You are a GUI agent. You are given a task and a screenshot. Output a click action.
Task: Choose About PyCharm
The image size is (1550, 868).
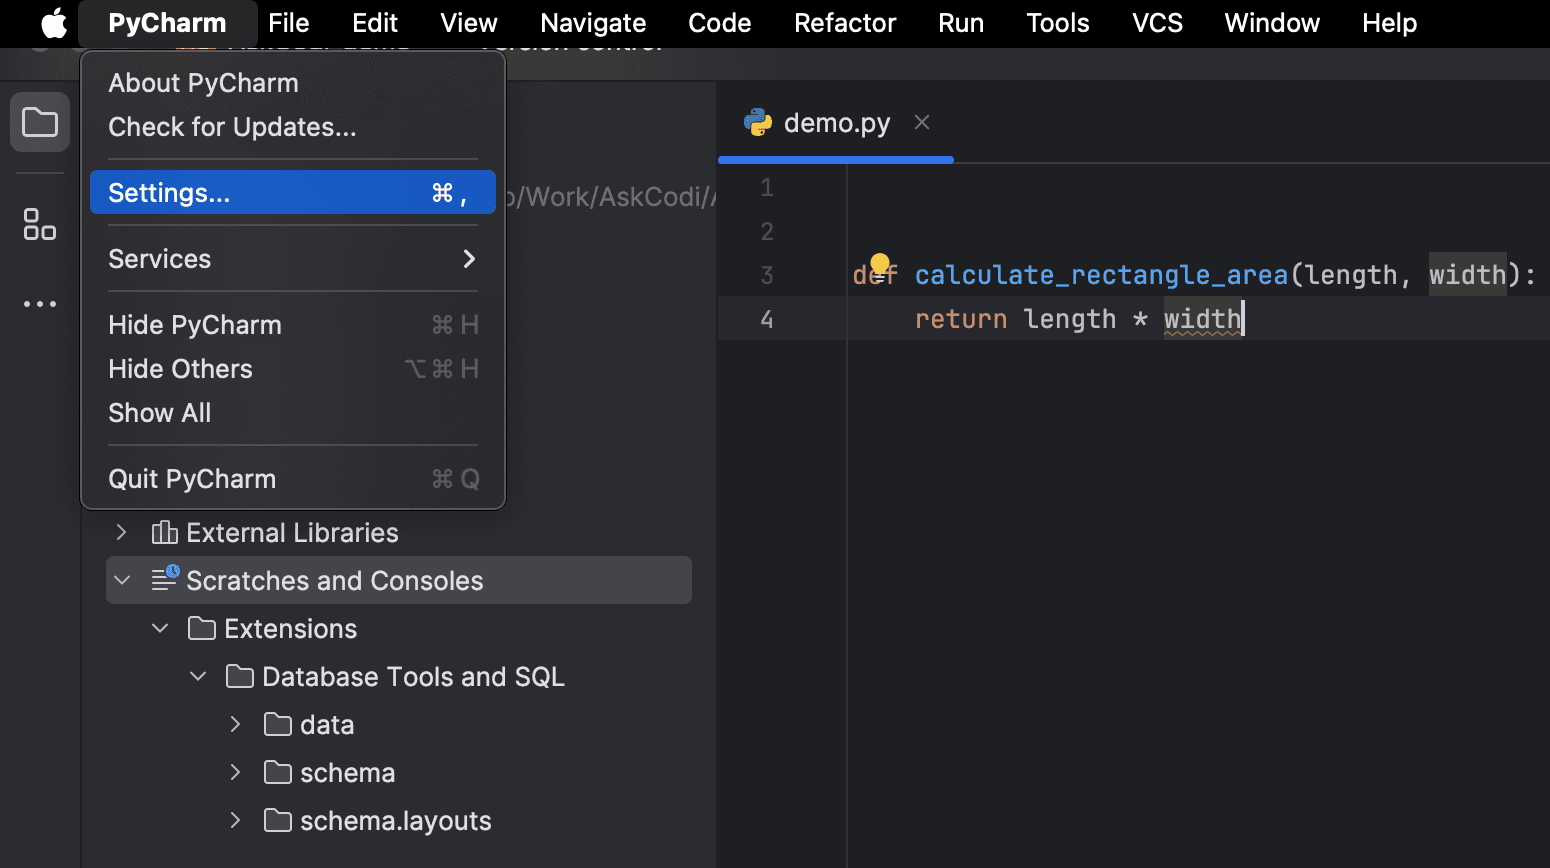(x=293, y=83)
